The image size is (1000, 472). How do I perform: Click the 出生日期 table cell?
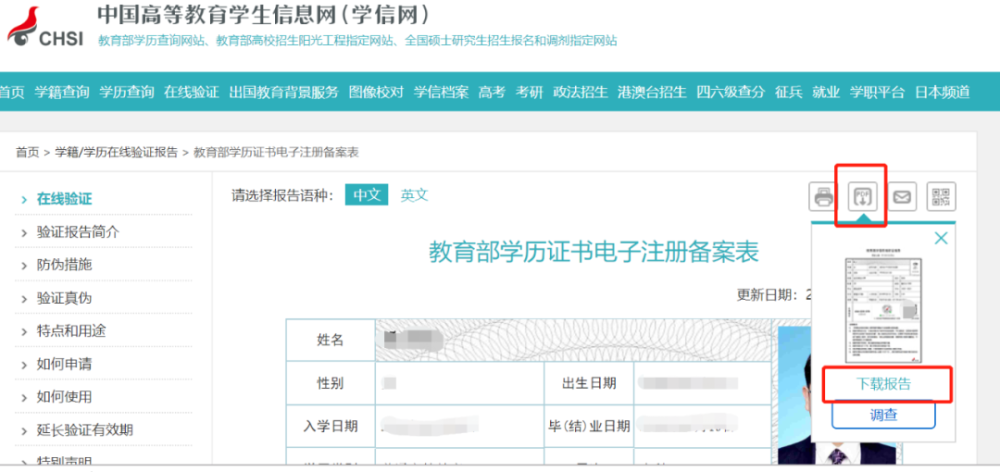click(589, 383)
